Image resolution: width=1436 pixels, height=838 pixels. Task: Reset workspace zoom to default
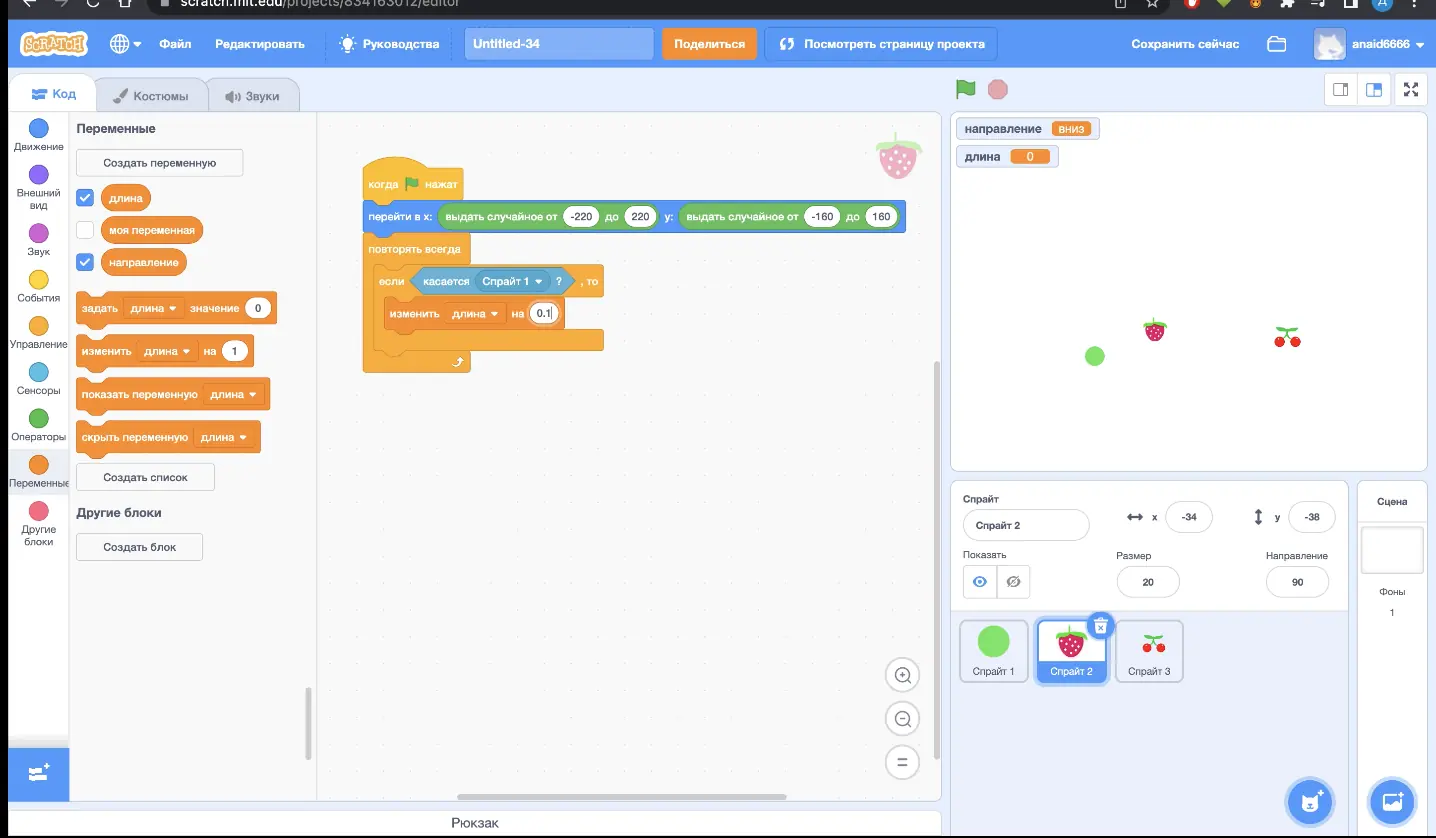pos(902,763)
